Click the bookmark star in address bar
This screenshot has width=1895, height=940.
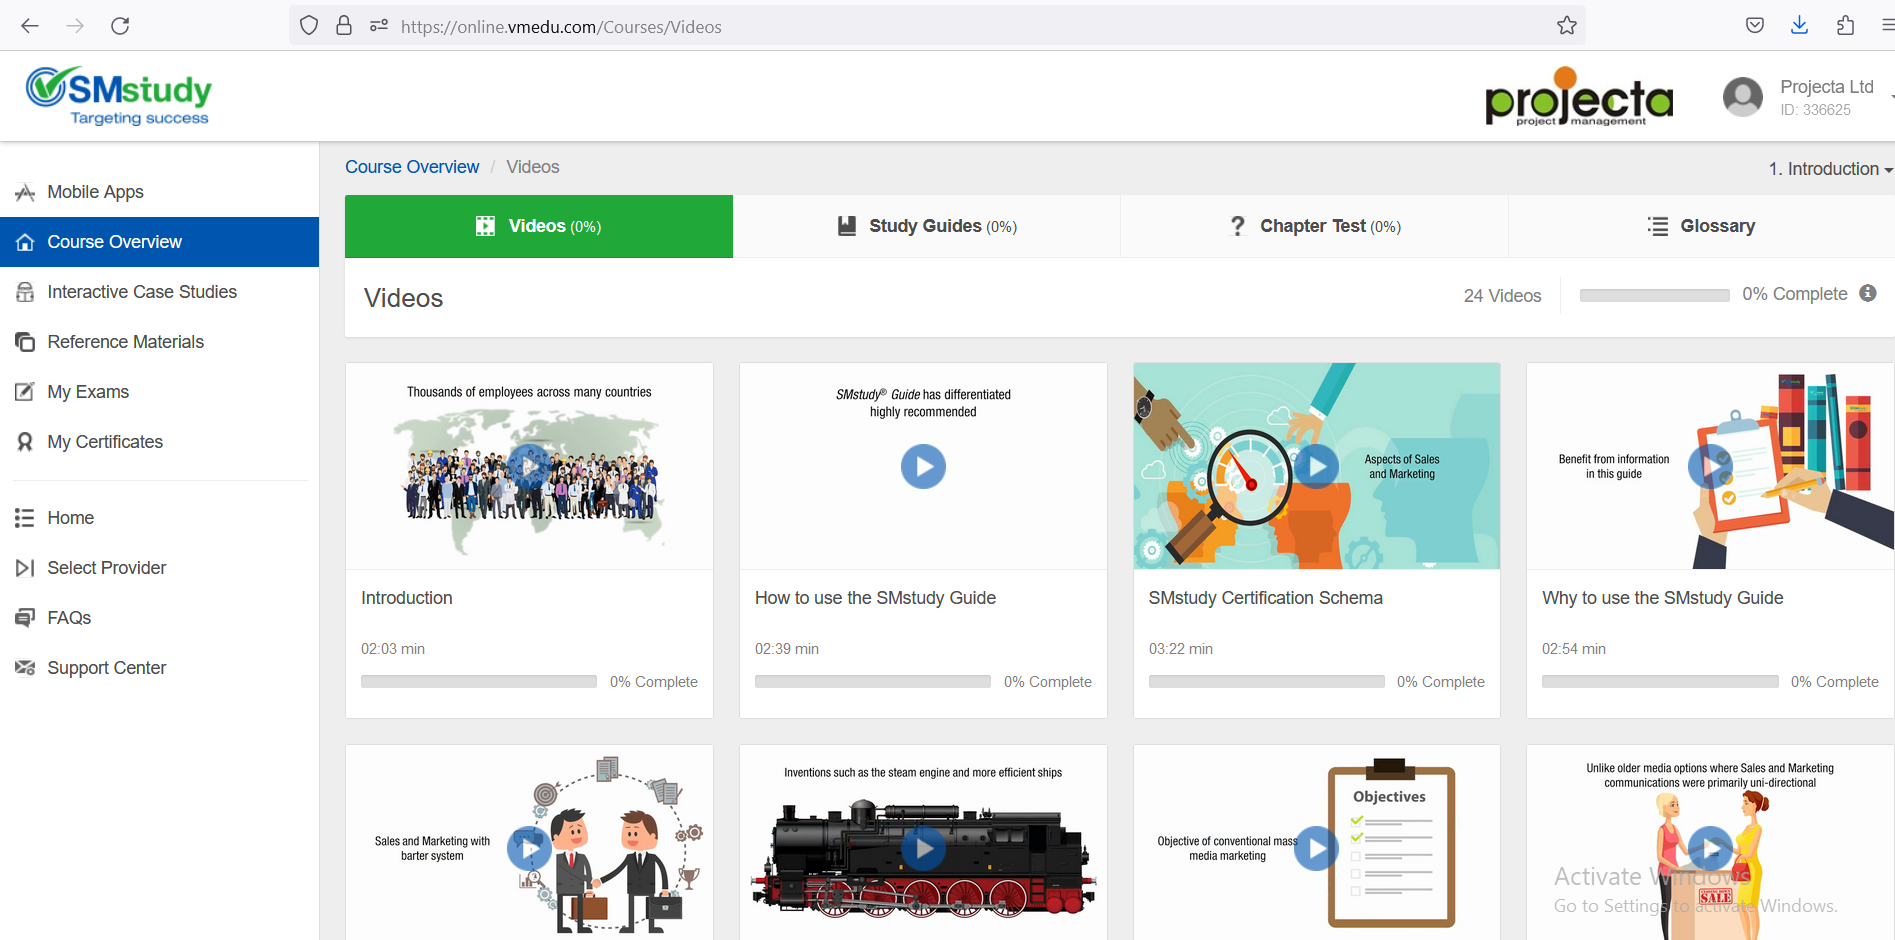coord(1566,26)
